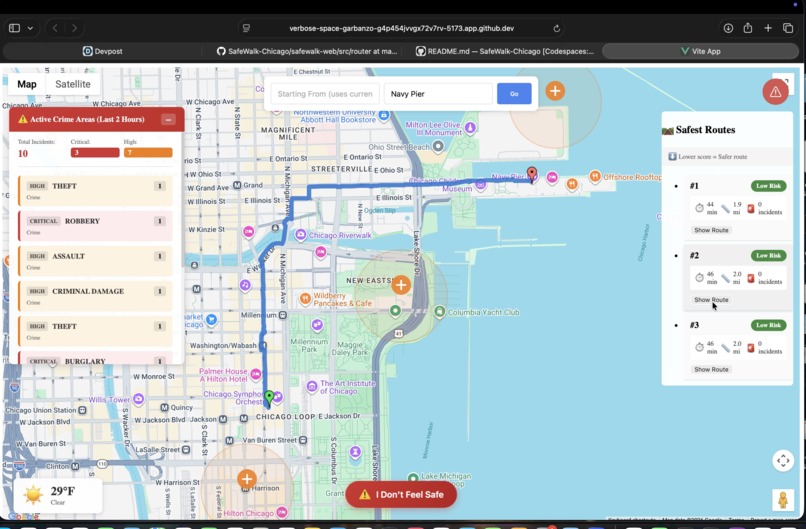The width and height of the screenshot is (806, 529).
Task: Switch to the README.md Codespaces tab
Action: pyautogui.click(x=505, y=51)
